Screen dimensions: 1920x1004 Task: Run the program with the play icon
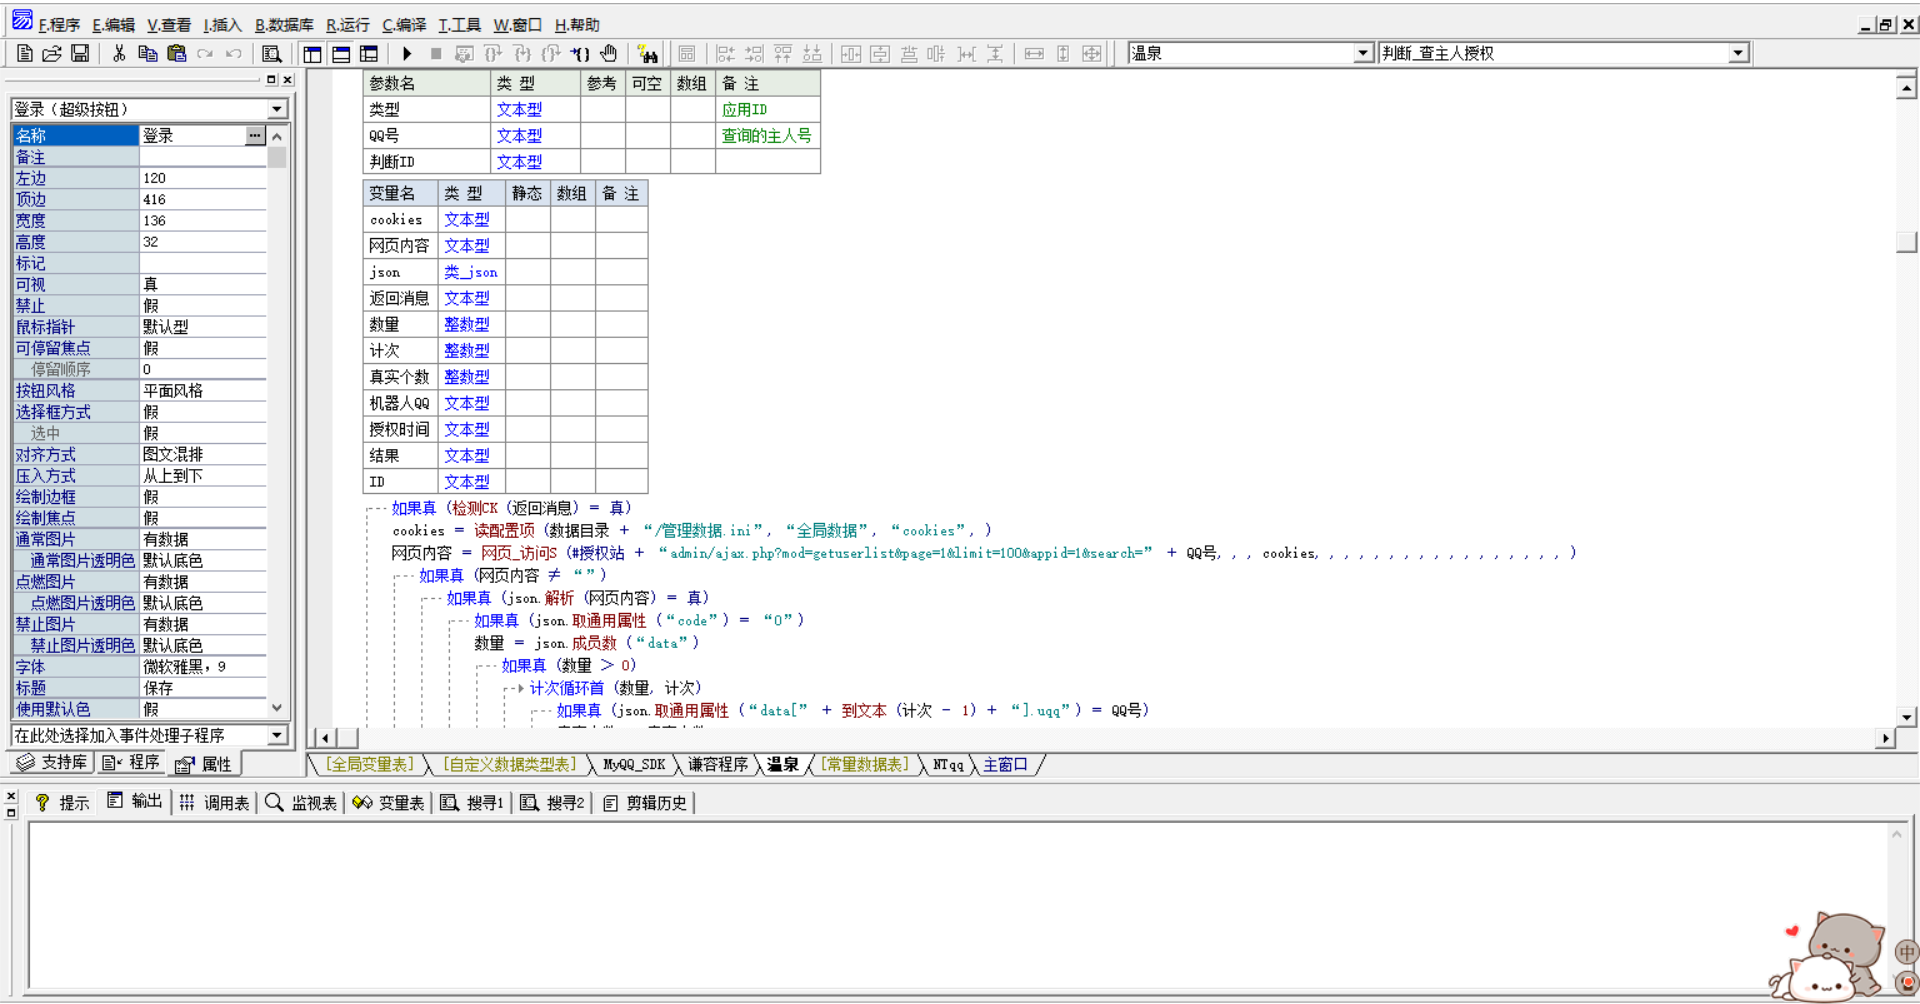407,54
